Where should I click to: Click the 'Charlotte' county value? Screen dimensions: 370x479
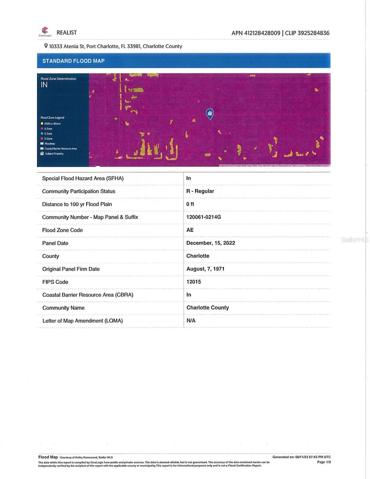[198, 256]
